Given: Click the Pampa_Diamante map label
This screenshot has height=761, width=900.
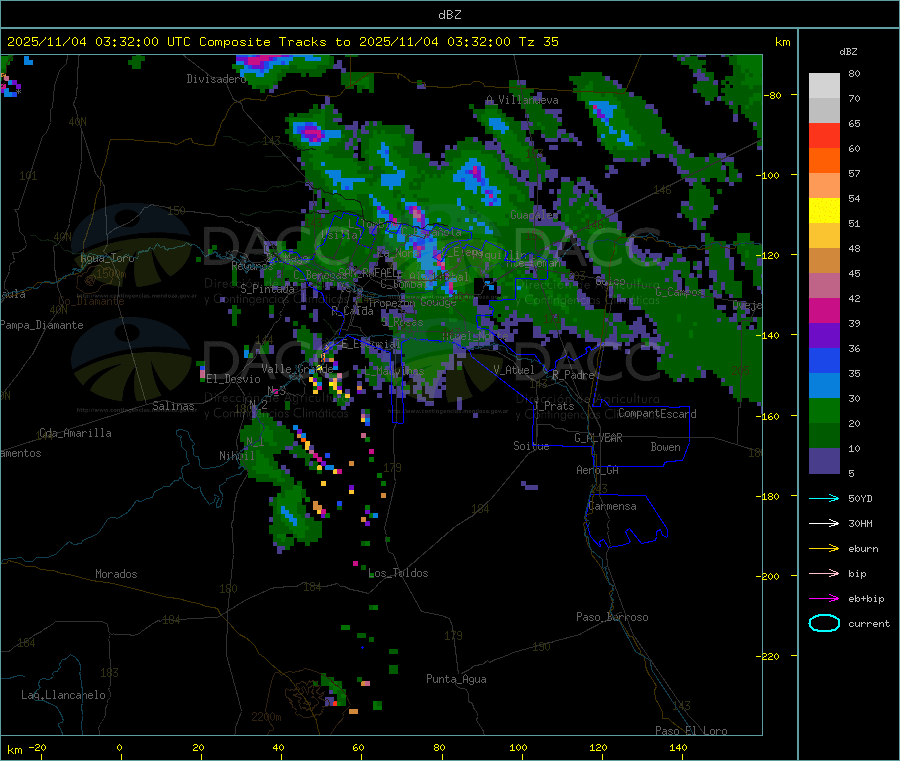Looking at the screenshot, I should point(42,325).
